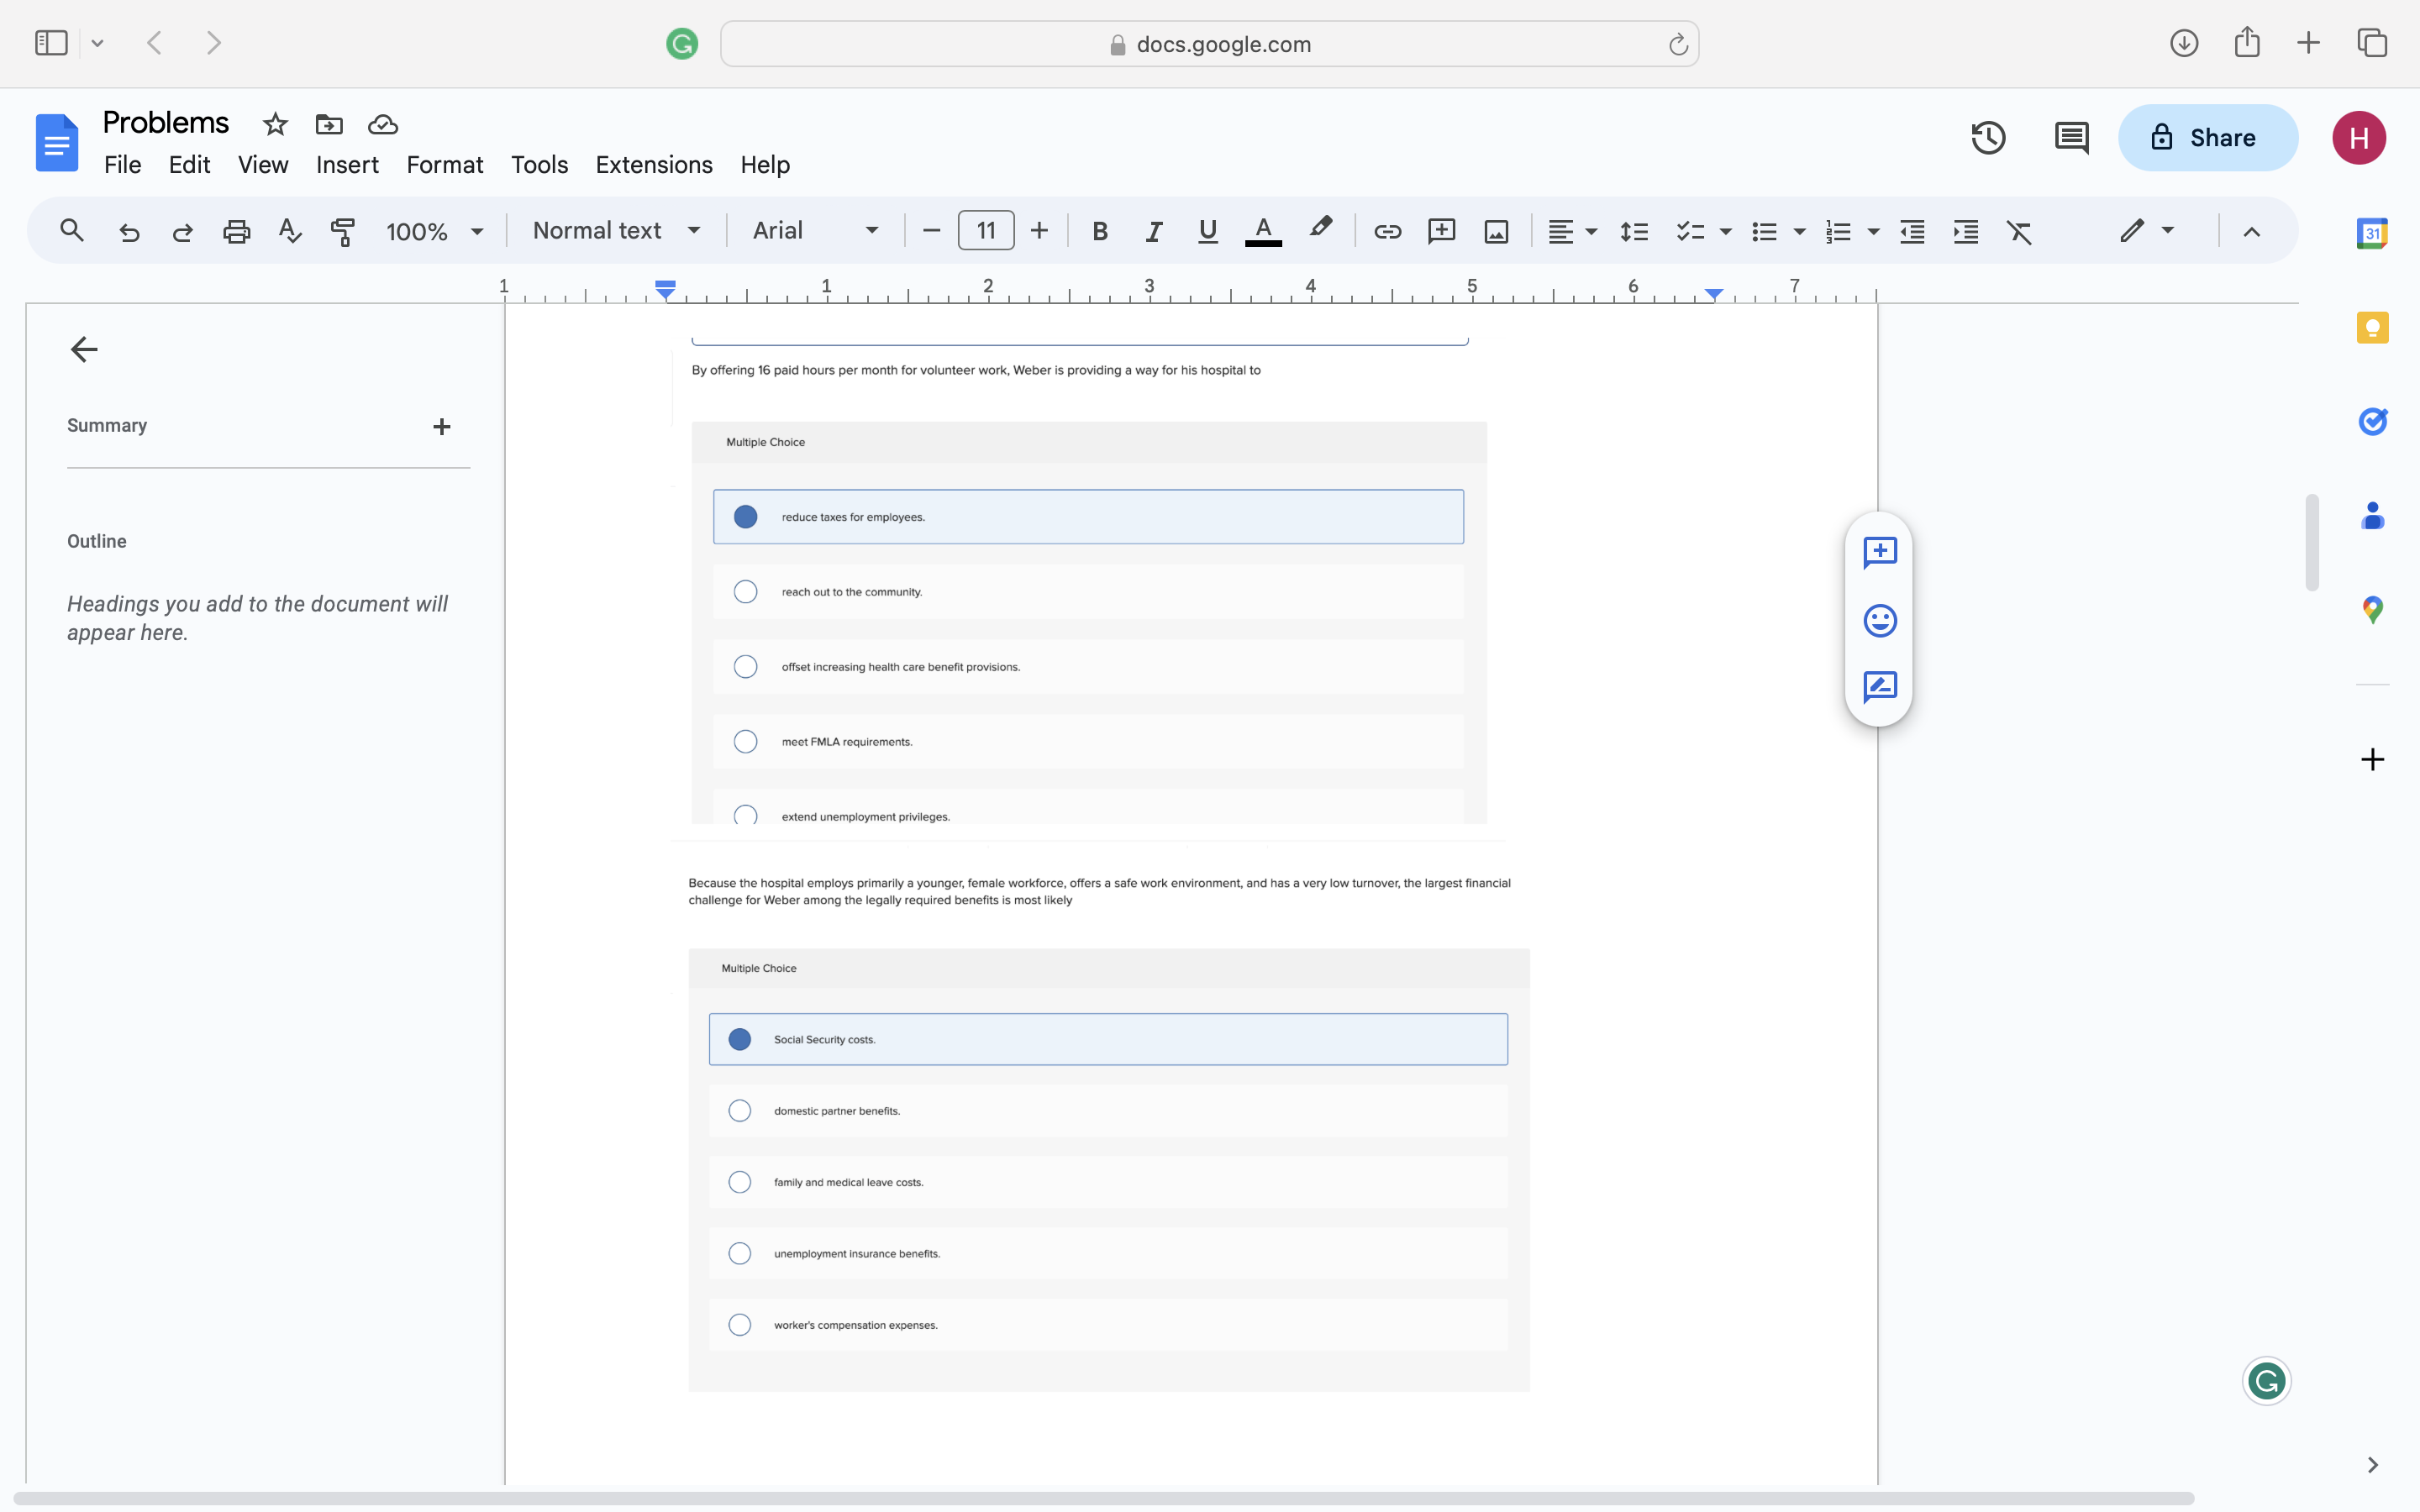Open the Extensions menu
This screenshot has height=1512, width=2420.
(653, 165)
